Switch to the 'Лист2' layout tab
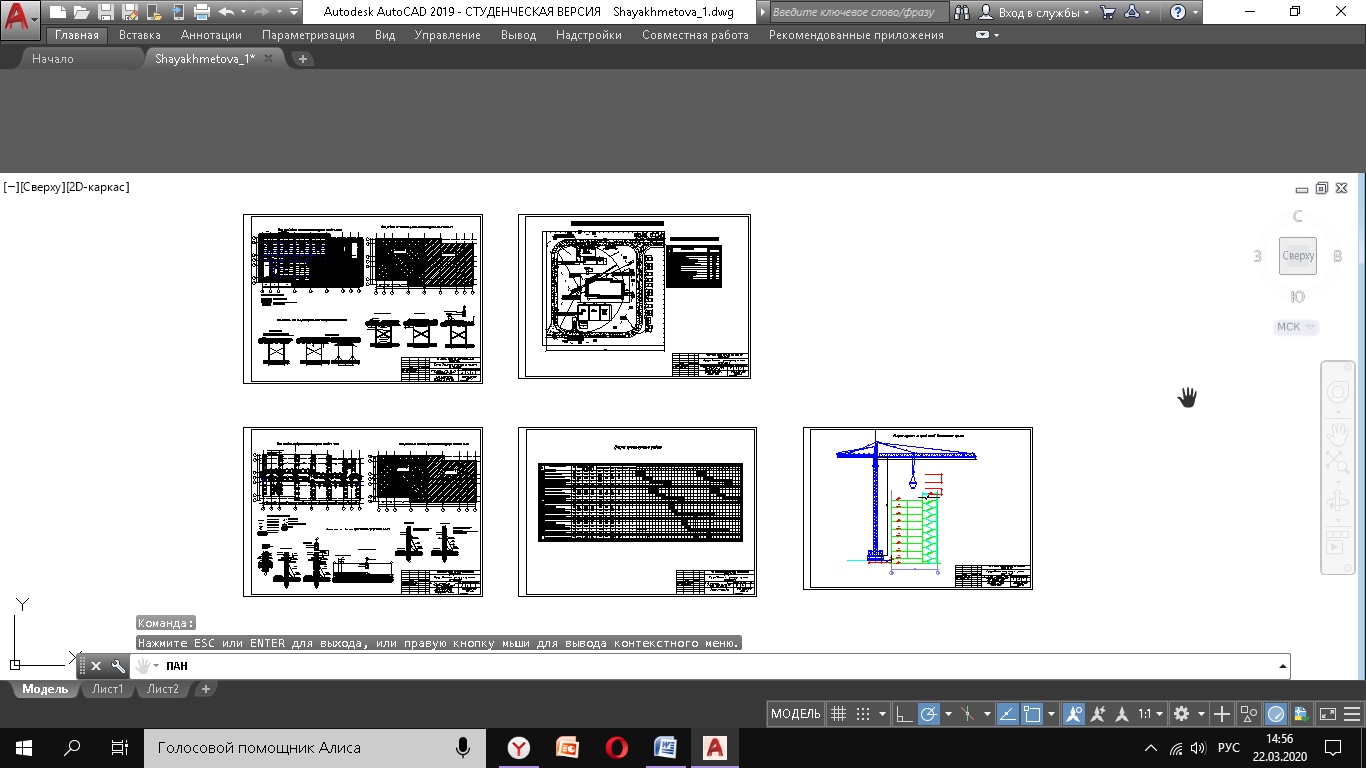The width and height of the screenshot is (1366, 768). (x=163, y=689)
